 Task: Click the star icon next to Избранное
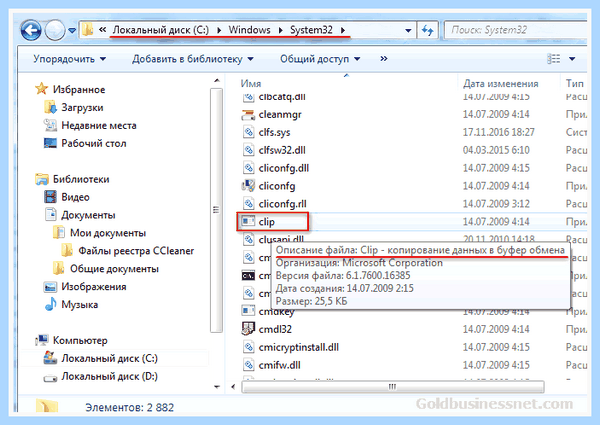[41, 89]
